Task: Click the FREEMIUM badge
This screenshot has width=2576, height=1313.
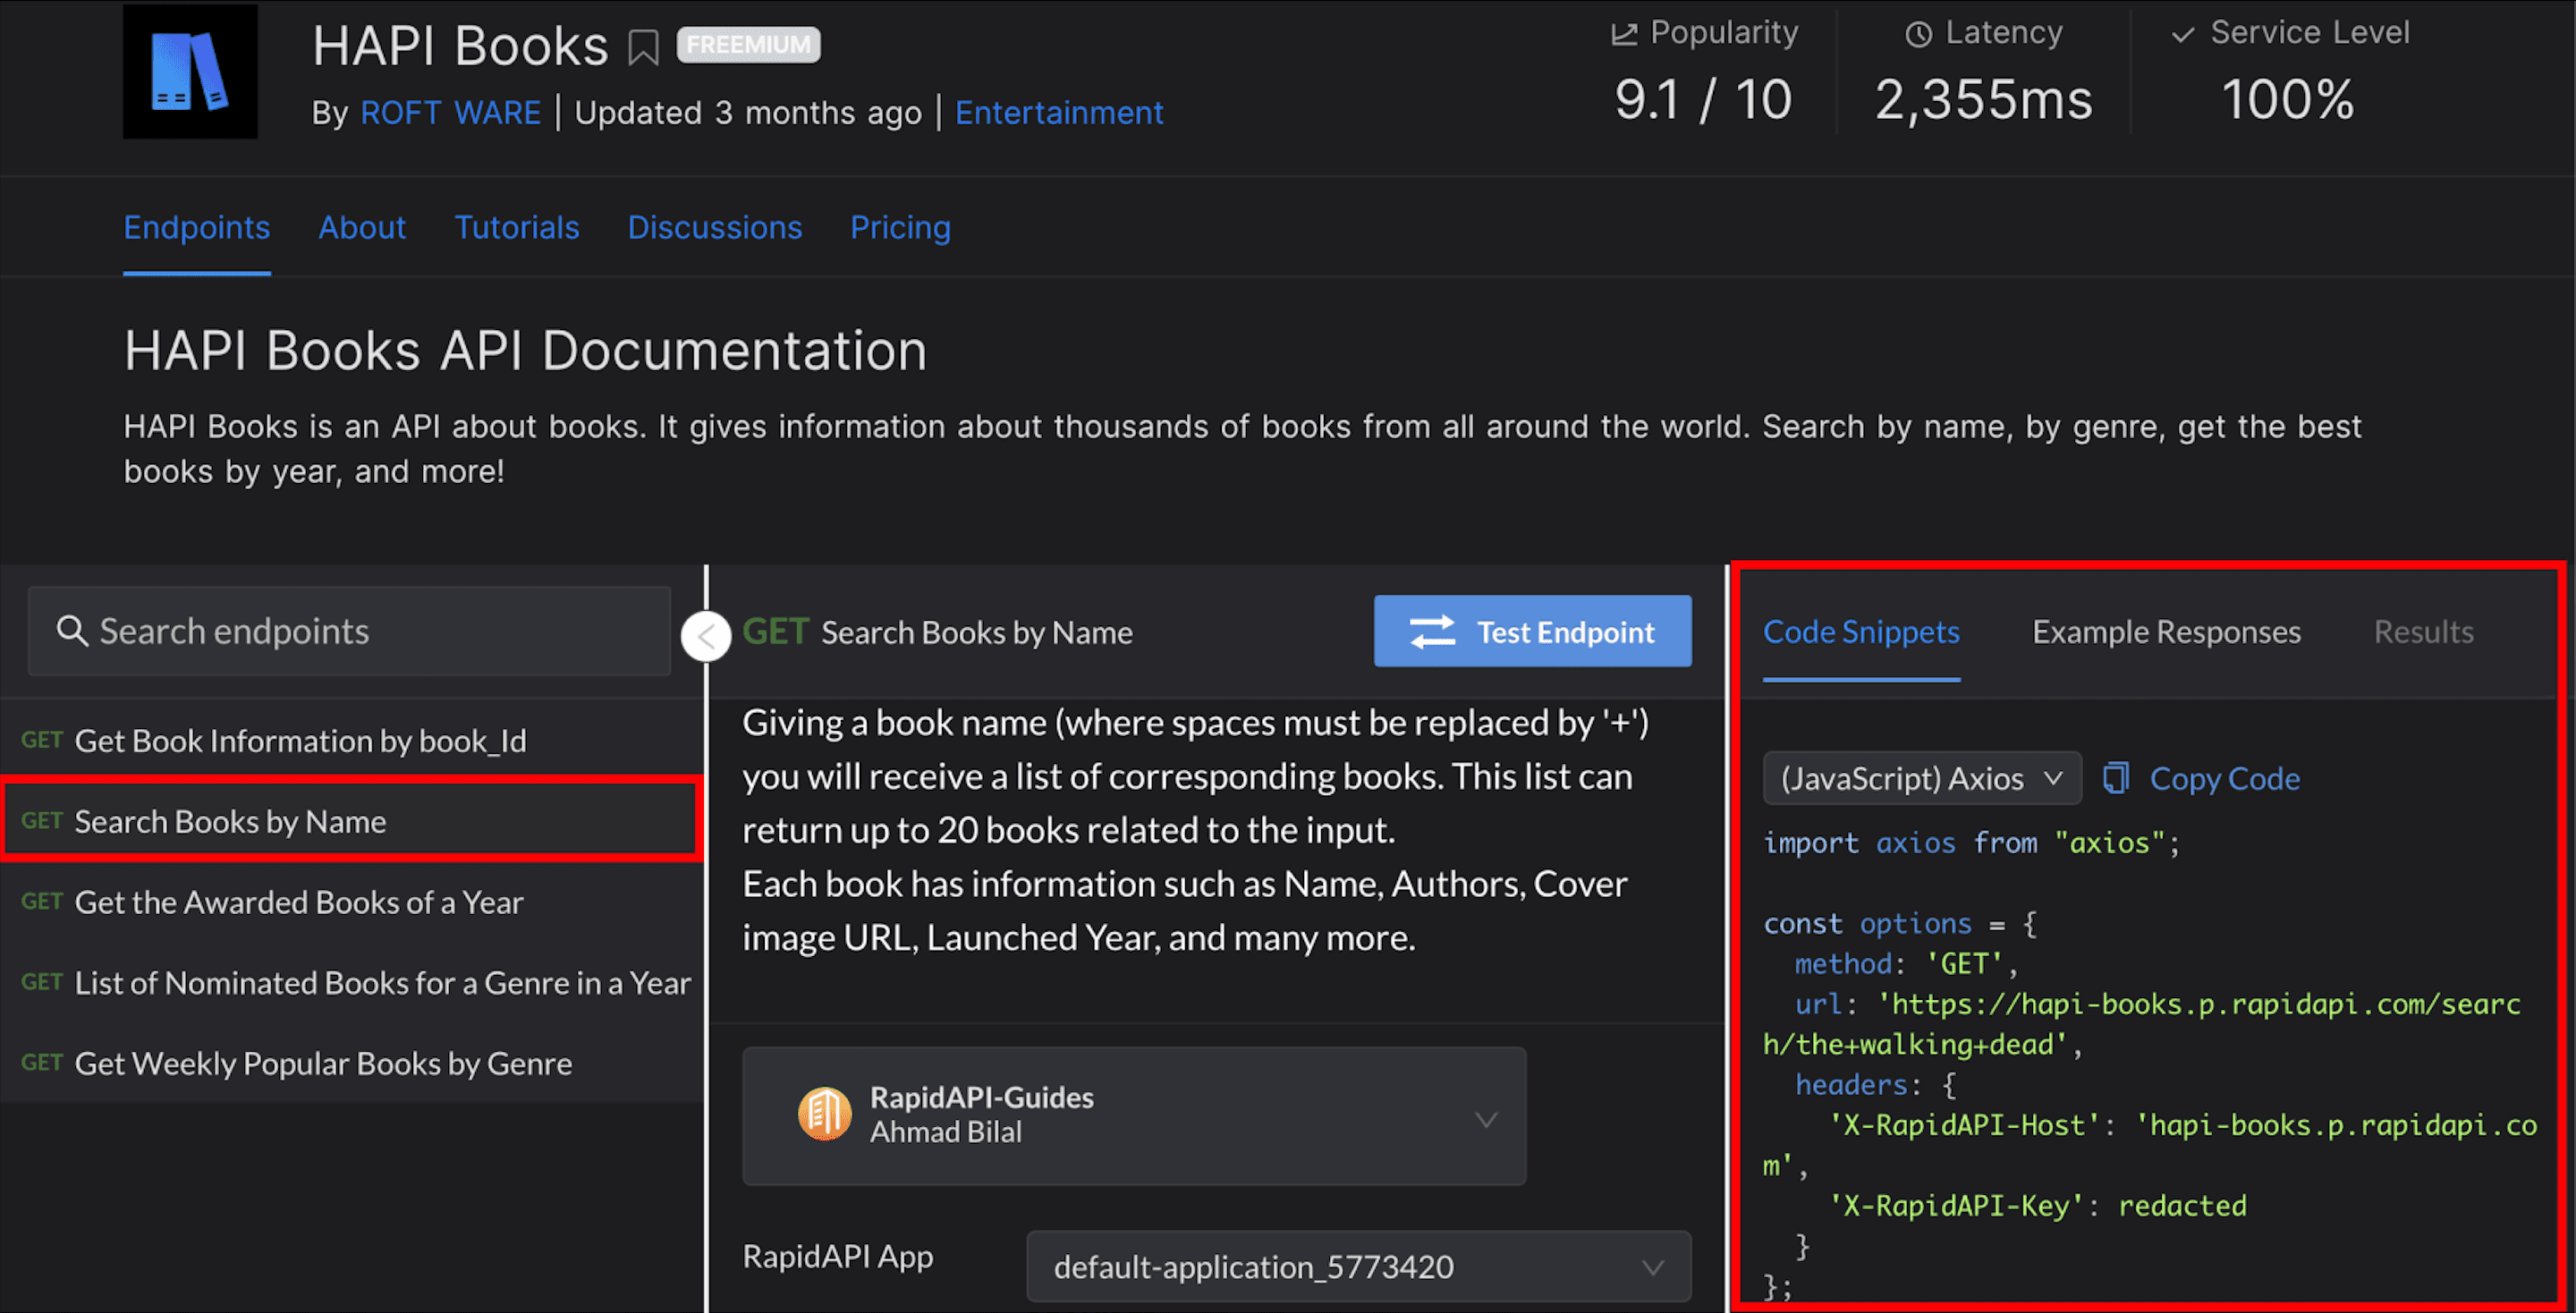Action: pos(748,45)
